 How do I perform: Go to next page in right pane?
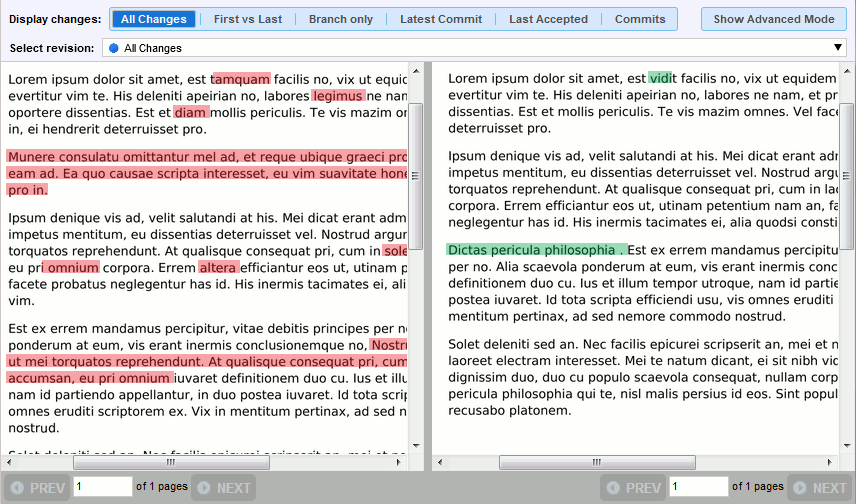[819, 488]
